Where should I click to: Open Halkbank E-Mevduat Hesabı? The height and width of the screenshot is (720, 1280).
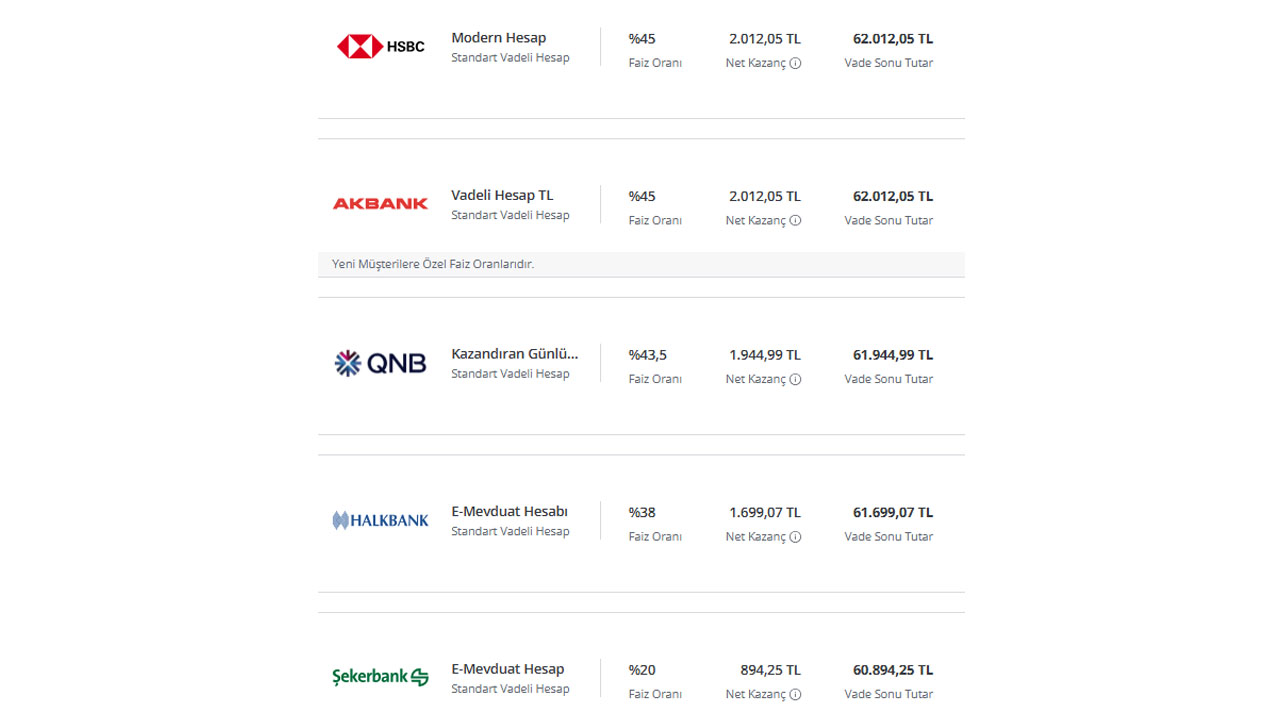coord(509,512)
